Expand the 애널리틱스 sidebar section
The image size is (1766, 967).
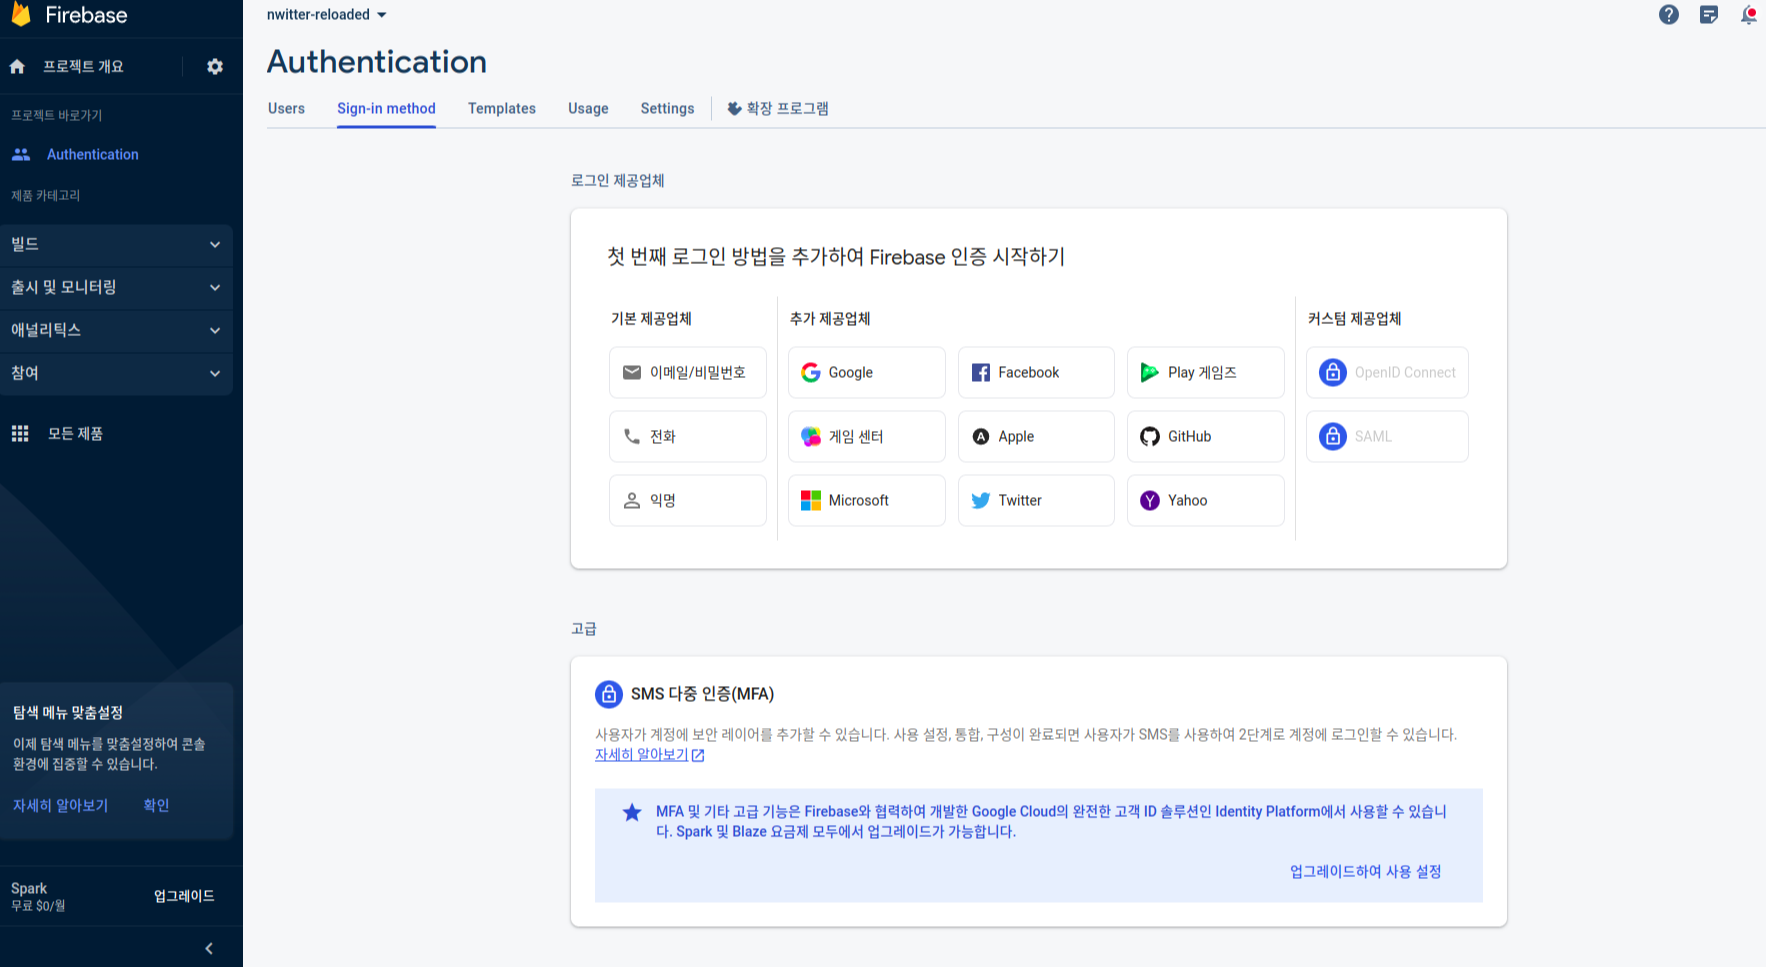[116, 330]
